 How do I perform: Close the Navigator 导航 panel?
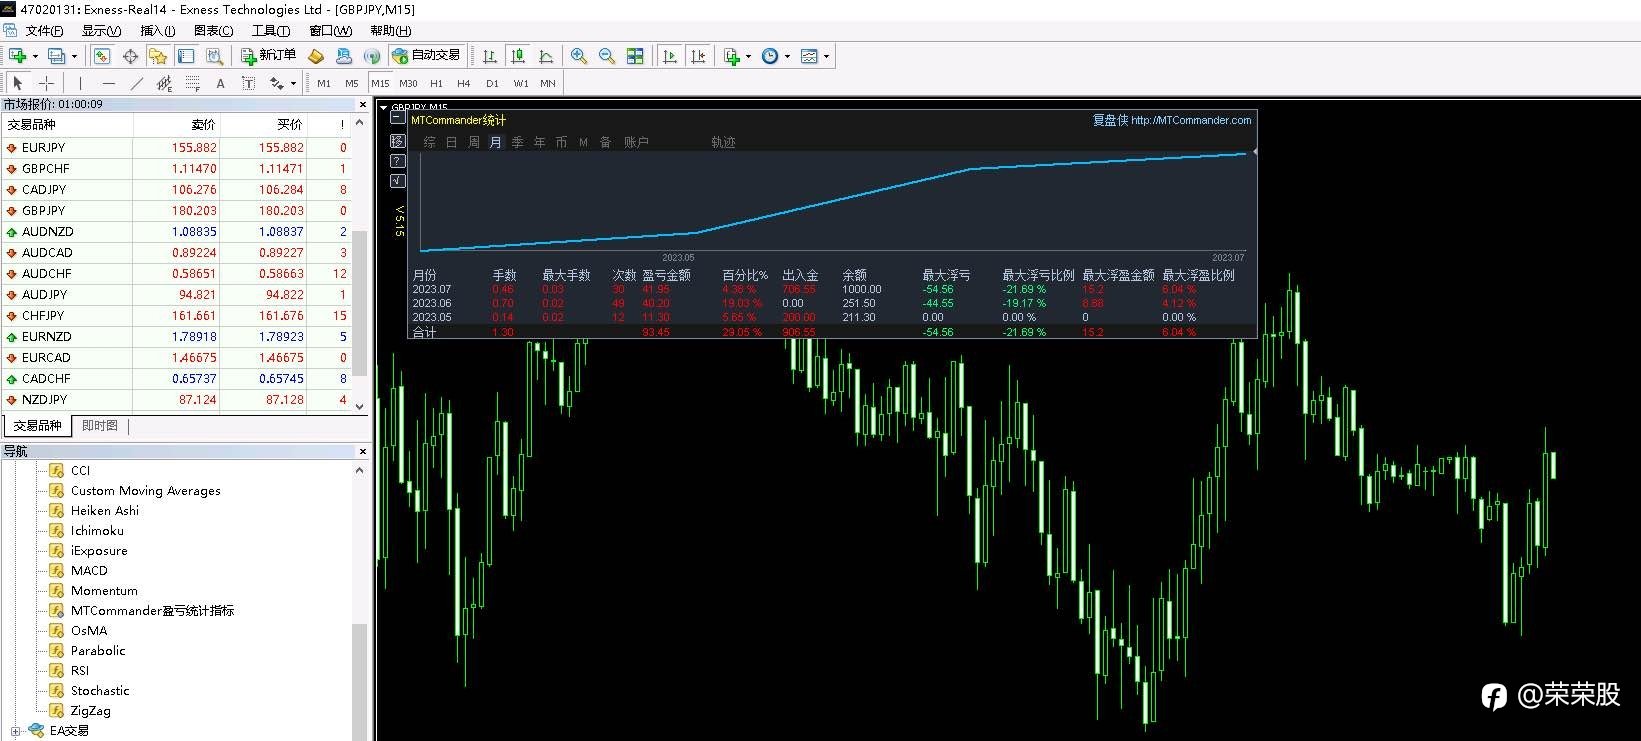pyautogui.click(x=362, y=452)
